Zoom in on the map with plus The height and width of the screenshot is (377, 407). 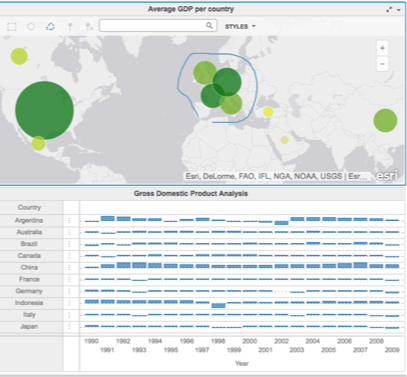382,48
